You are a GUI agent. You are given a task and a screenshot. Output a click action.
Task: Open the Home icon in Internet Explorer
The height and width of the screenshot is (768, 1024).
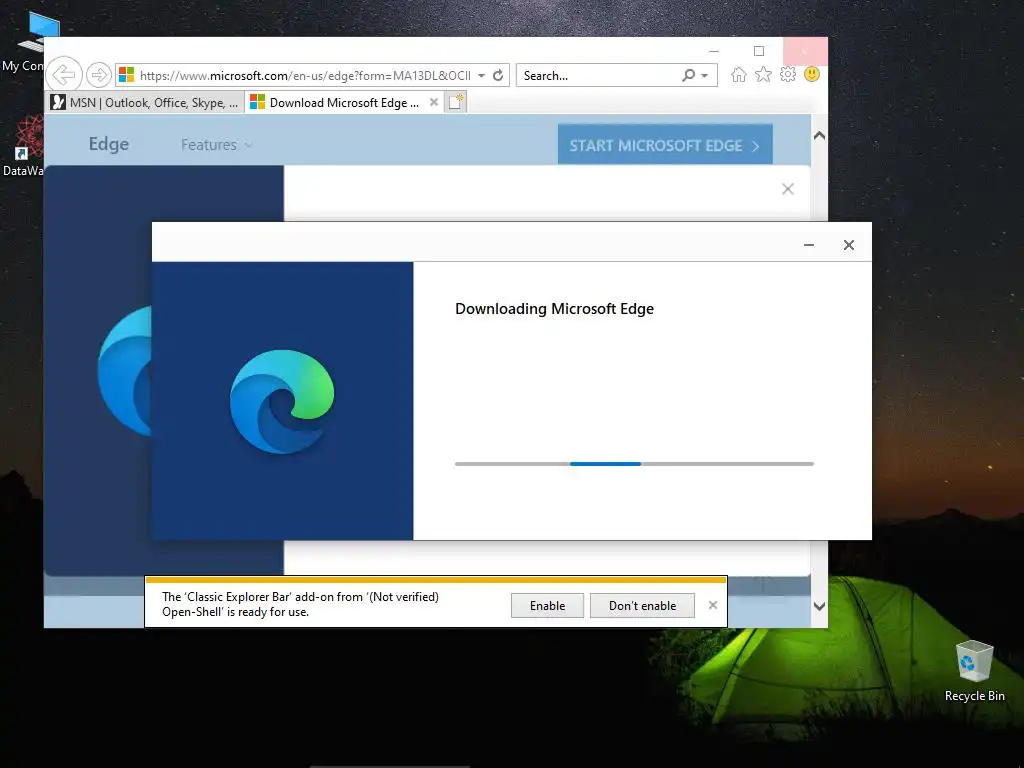coord(739,74)
